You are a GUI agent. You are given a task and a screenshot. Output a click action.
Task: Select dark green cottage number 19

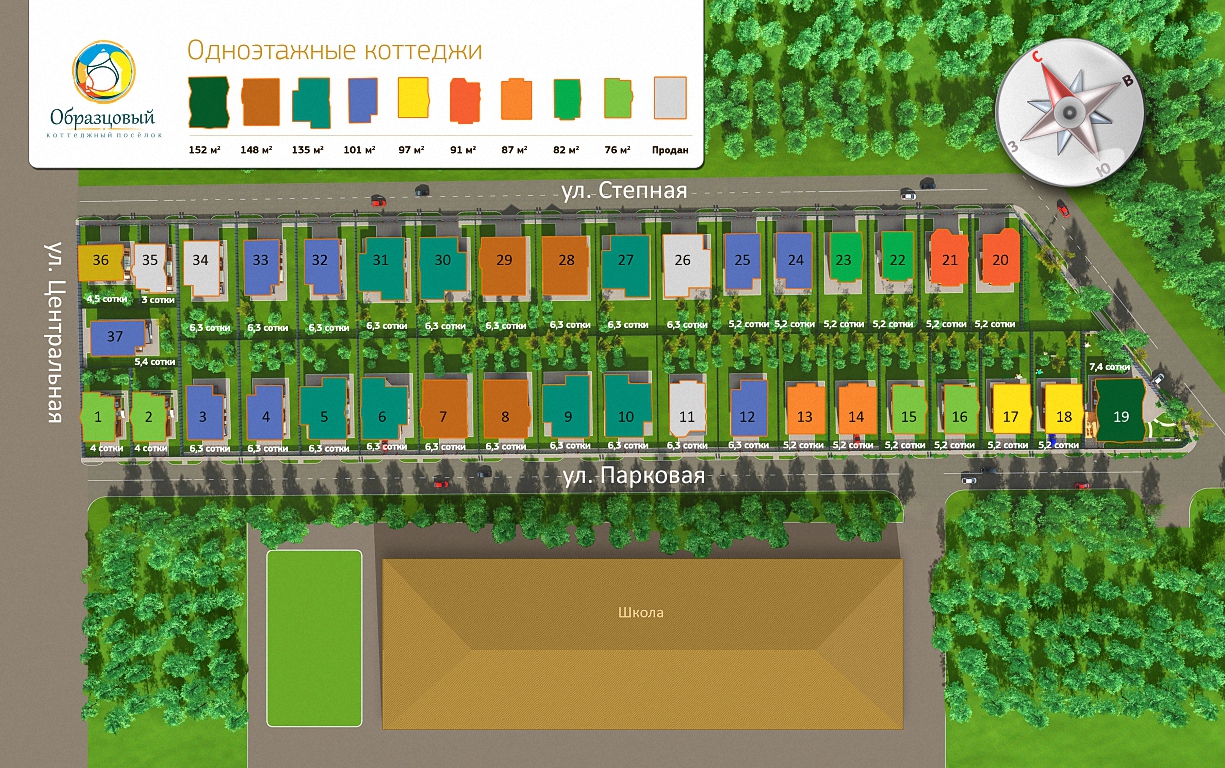click(1120, 414)
